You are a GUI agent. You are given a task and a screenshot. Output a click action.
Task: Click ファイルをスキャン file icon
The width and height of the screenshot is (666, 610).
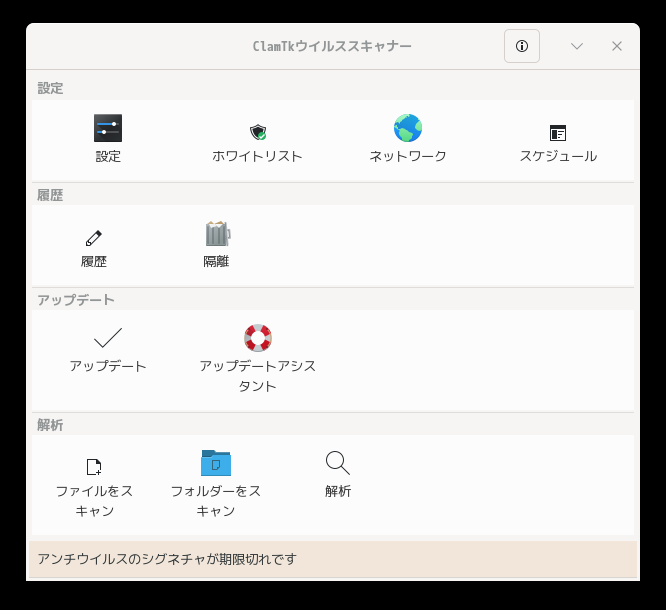click(x=94, y=467)
